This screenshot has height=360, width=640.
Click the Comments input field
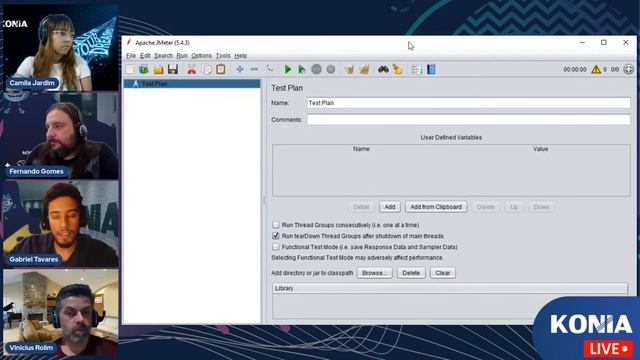[x=469, y=120]
